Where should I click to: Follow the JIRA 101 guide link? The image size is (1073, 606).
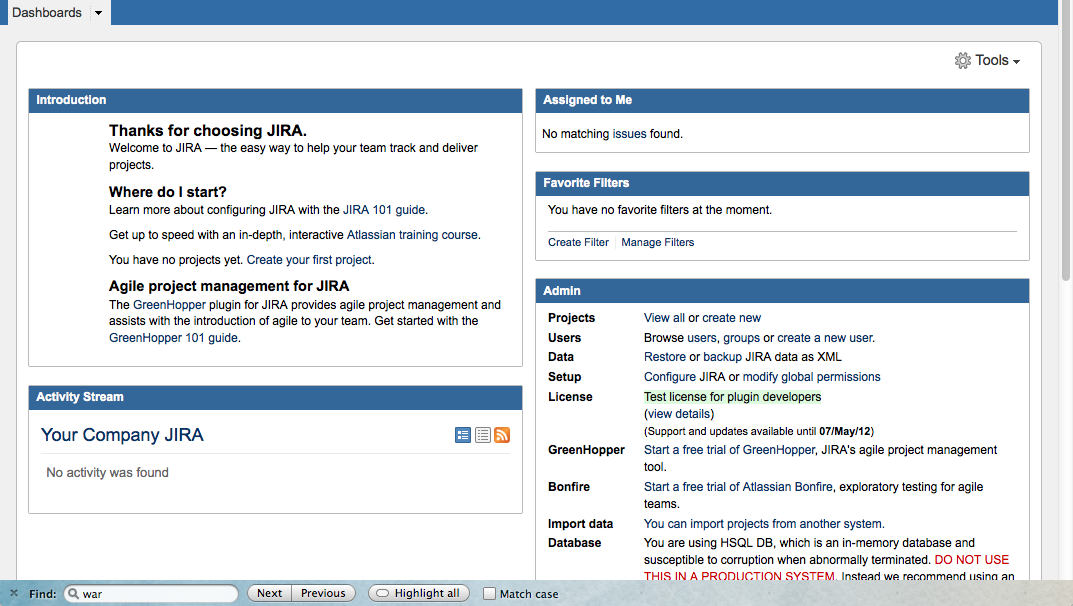(384, 210)
